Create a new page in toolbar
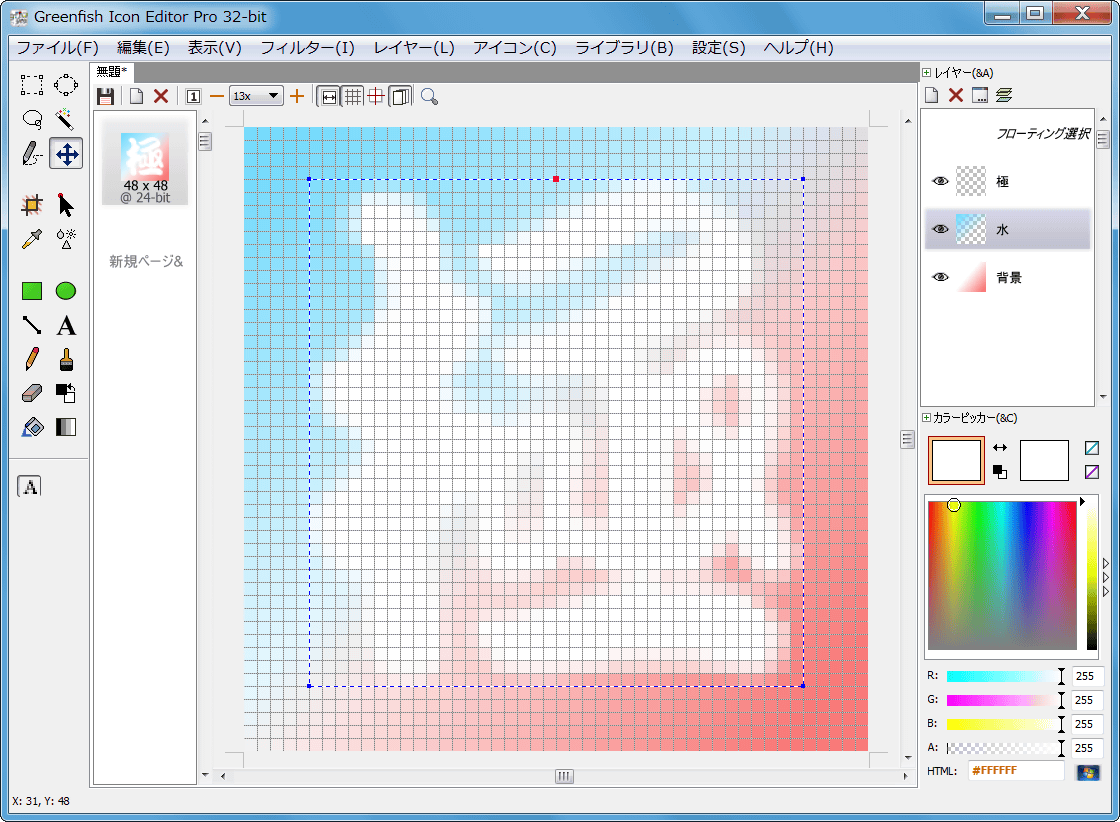Screen dimensions: 1120x822 (x=136, y=96)
